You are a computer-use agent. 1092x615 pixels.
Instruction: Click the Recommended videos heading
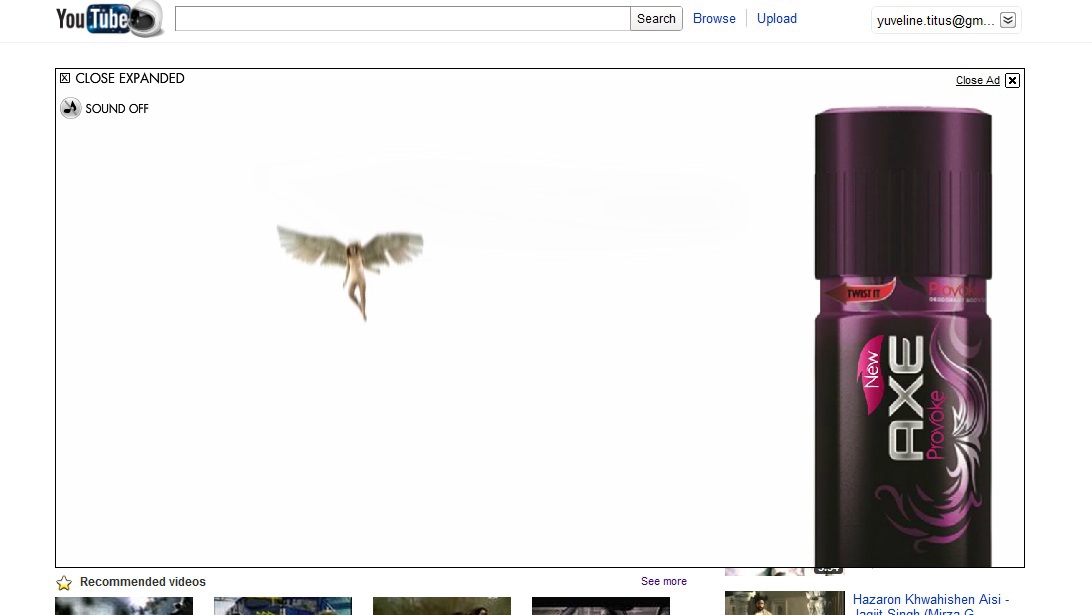point(143,582)
